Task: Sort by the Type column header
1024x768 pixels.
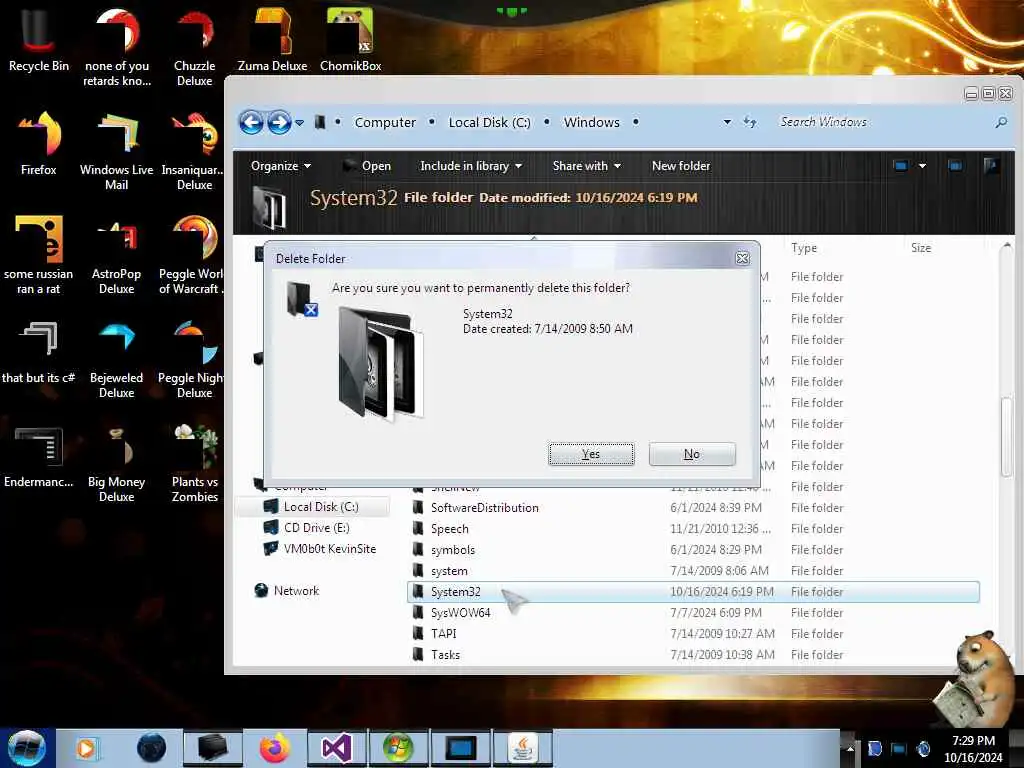Action: 803,248
